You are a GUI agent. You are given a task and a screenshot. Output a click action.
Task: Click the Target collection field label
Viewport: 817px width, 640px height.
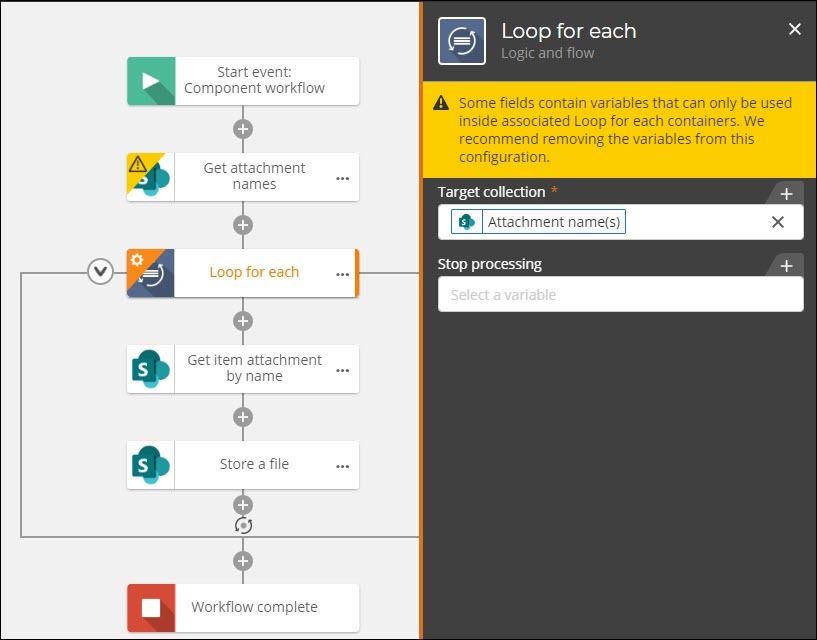491,192
